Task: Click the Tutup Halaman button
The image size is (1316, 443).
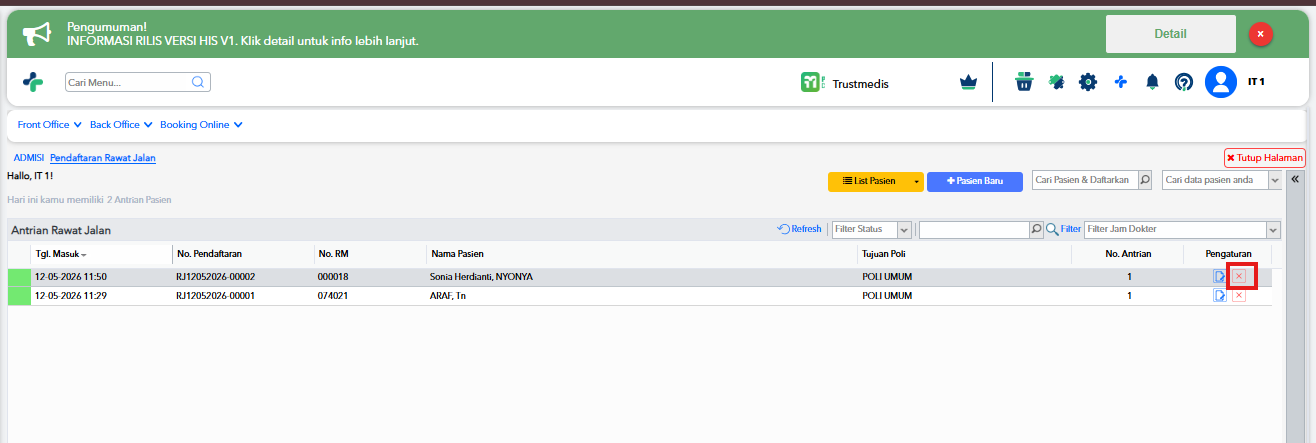Action: (x=1264, y=158)
